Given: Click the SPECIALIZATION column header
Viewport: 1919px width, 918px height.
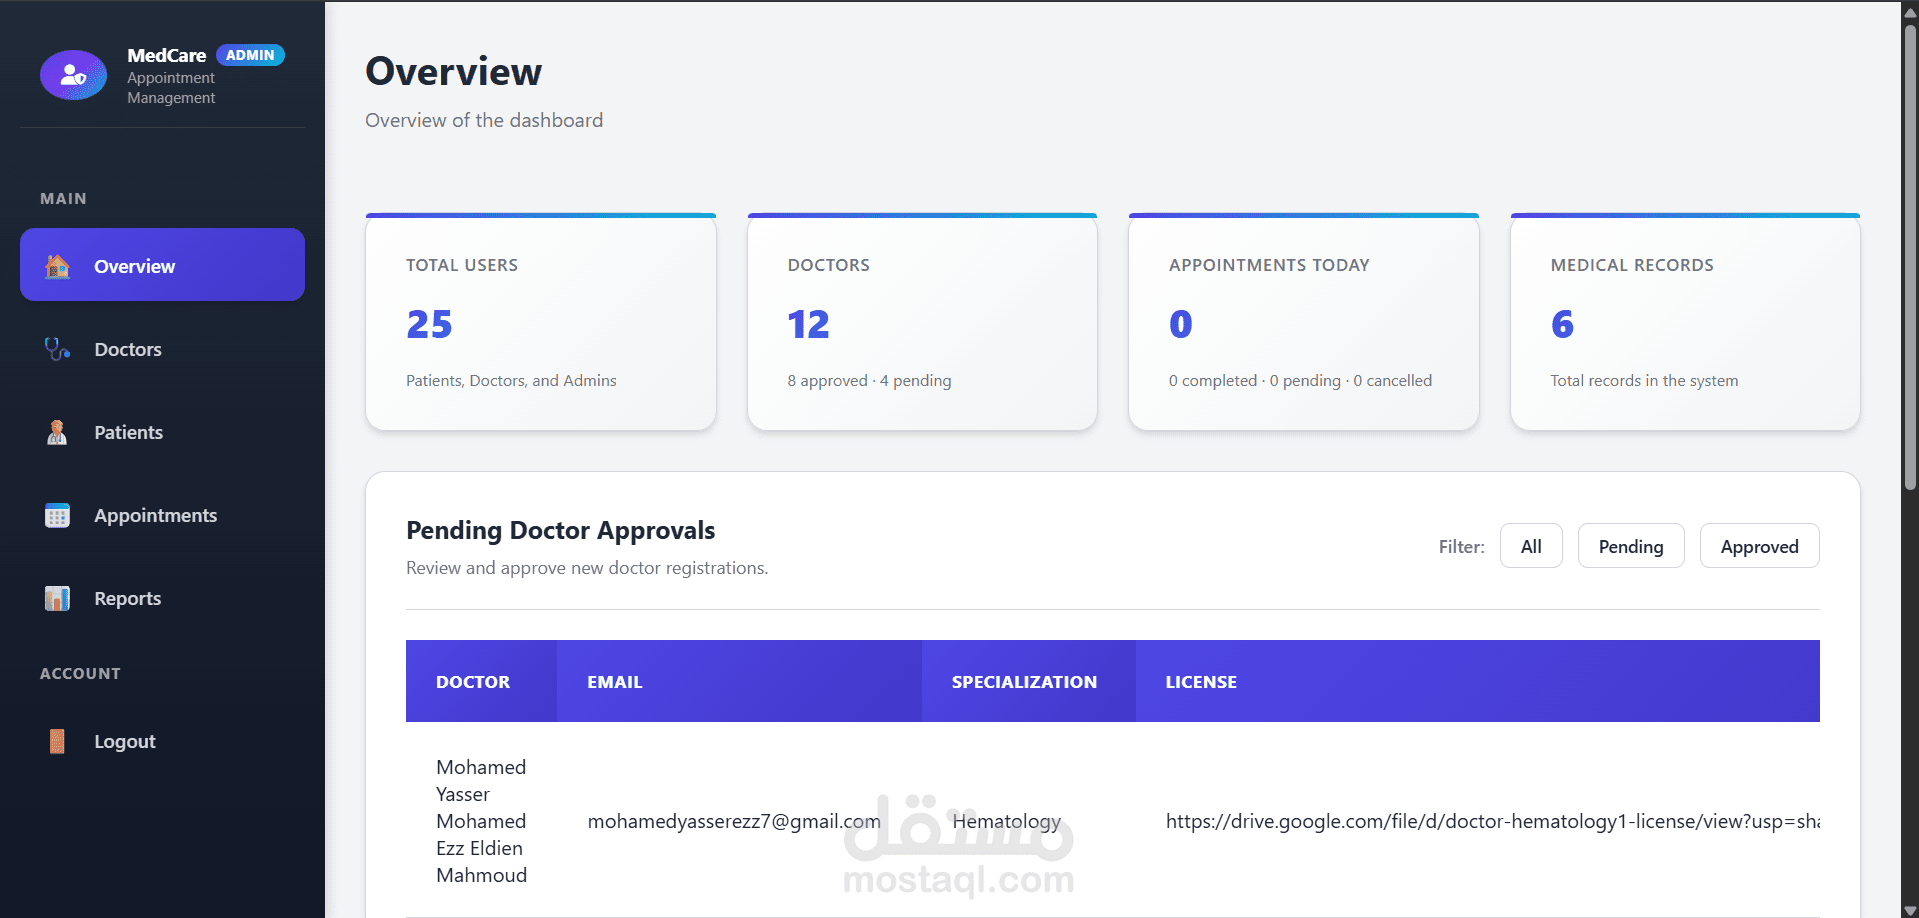Looking at the screenshot, I should [1024, 681].
